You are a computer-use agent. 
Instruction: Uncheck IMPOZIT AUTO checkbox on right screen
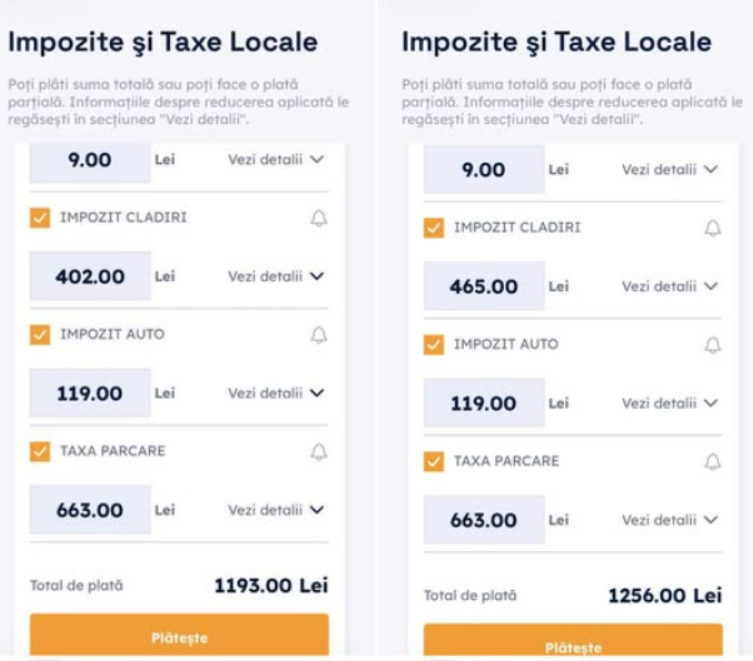[x=434, y=345]
